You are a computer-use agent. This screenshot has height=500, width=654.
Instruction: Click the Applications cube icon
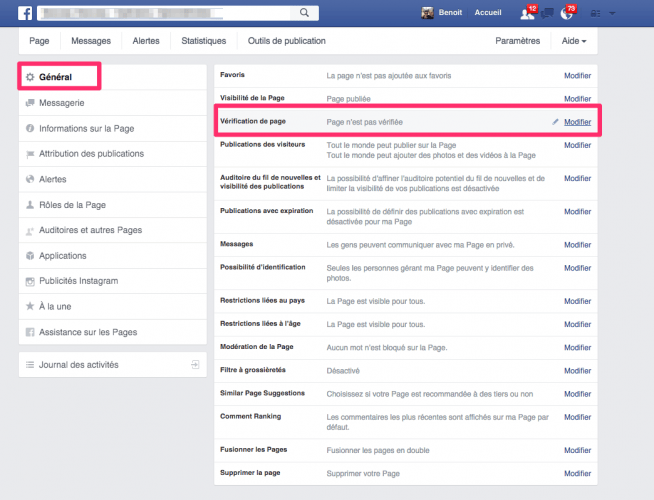coord(30,256)
